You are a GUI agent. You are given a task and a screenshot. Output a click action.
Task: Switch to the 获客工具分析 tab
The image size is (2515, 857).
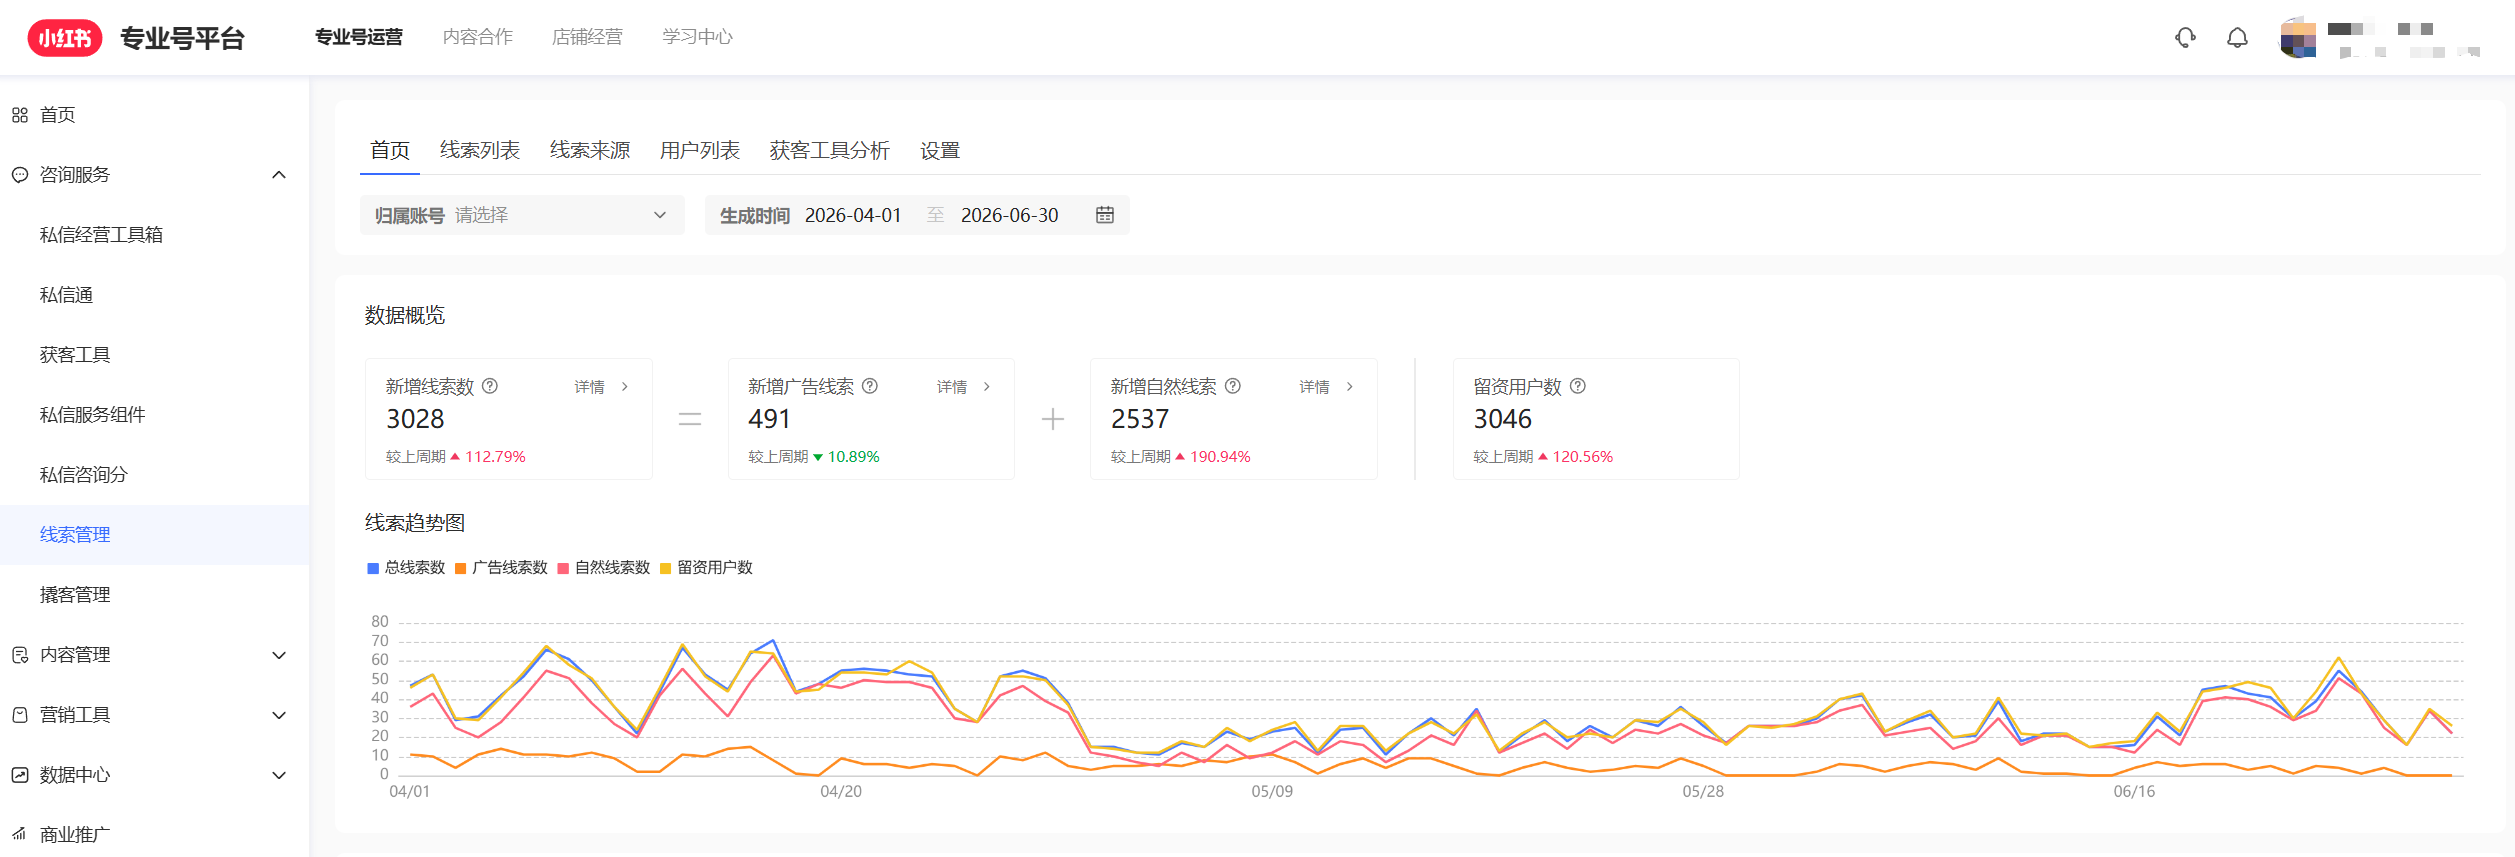(830, 150)
